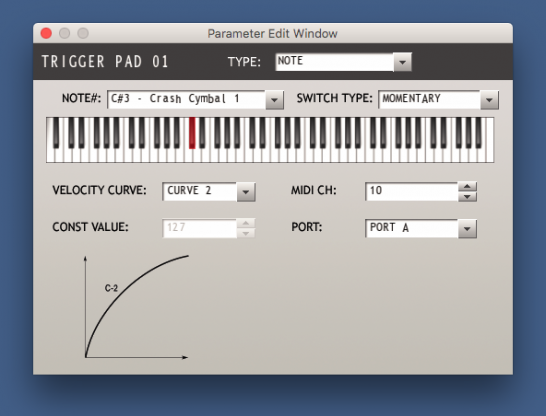This screenshot has height=416, width=546.
Task: Click the VELOCITY CURVE dropdown arrow
Action: (x=246, y=192)
